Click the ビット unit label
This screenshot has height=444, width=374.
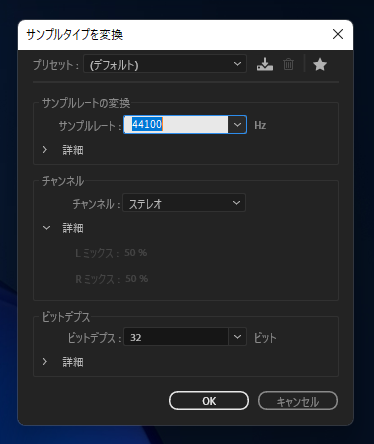[x=265, y=338]
